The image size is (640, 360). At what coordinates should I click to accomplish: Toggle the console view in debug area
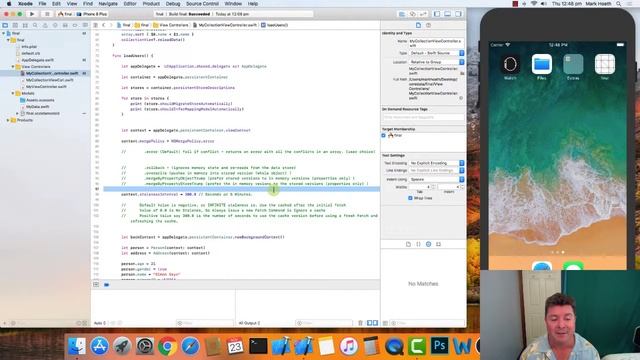[x=375, y=323]
